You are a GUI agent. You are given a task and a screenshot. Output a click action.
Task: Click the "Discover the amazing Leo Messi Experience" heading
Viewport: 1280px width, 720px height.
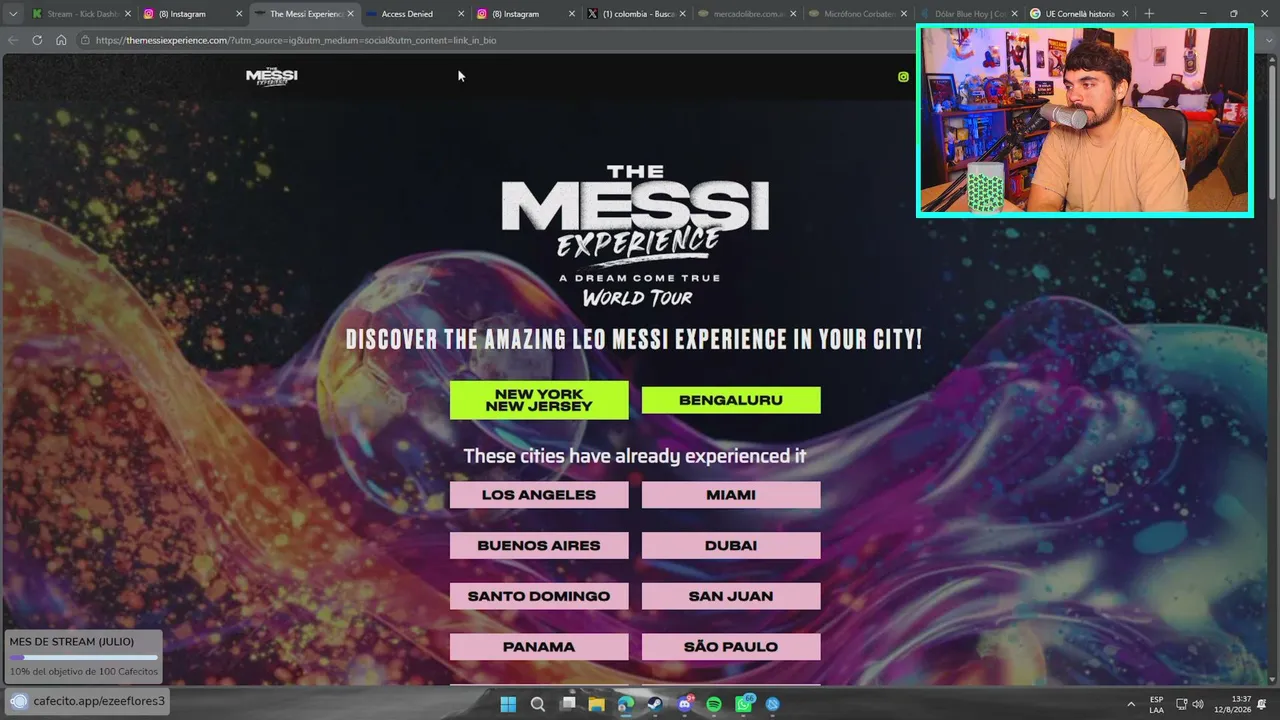(x=634, y=339)
